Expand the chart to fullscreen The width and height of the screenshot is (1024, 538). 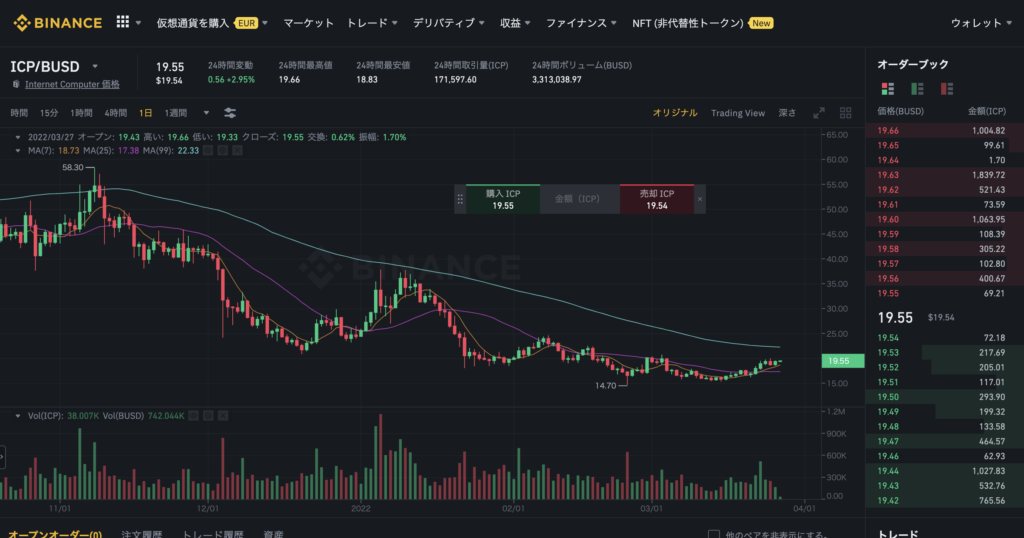(x=819, y=113)
